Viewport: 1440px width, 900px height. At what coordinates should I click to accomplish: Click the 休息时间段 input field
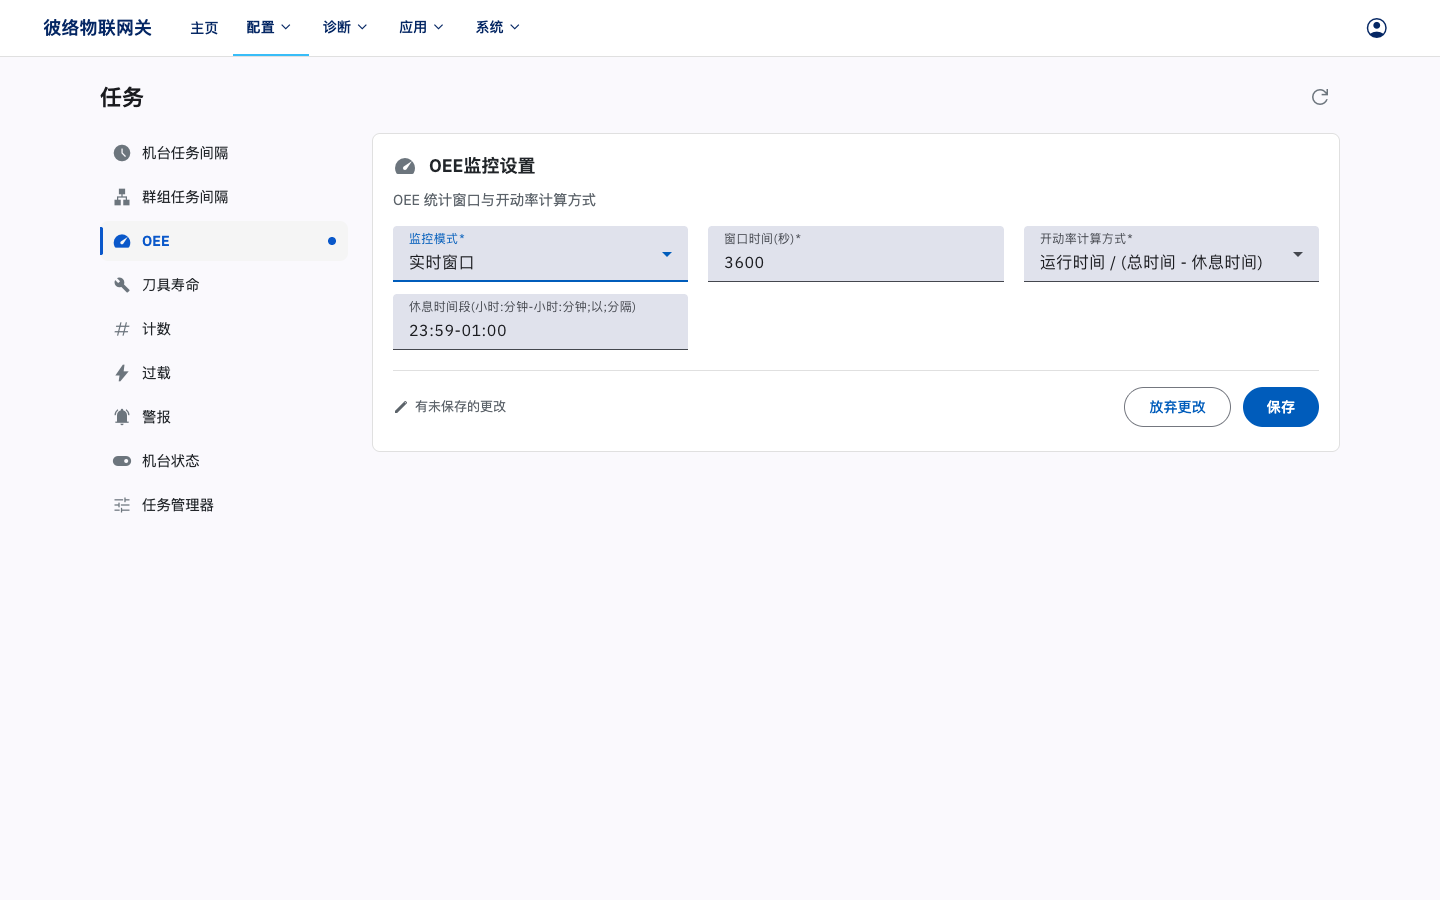[540, 322]
